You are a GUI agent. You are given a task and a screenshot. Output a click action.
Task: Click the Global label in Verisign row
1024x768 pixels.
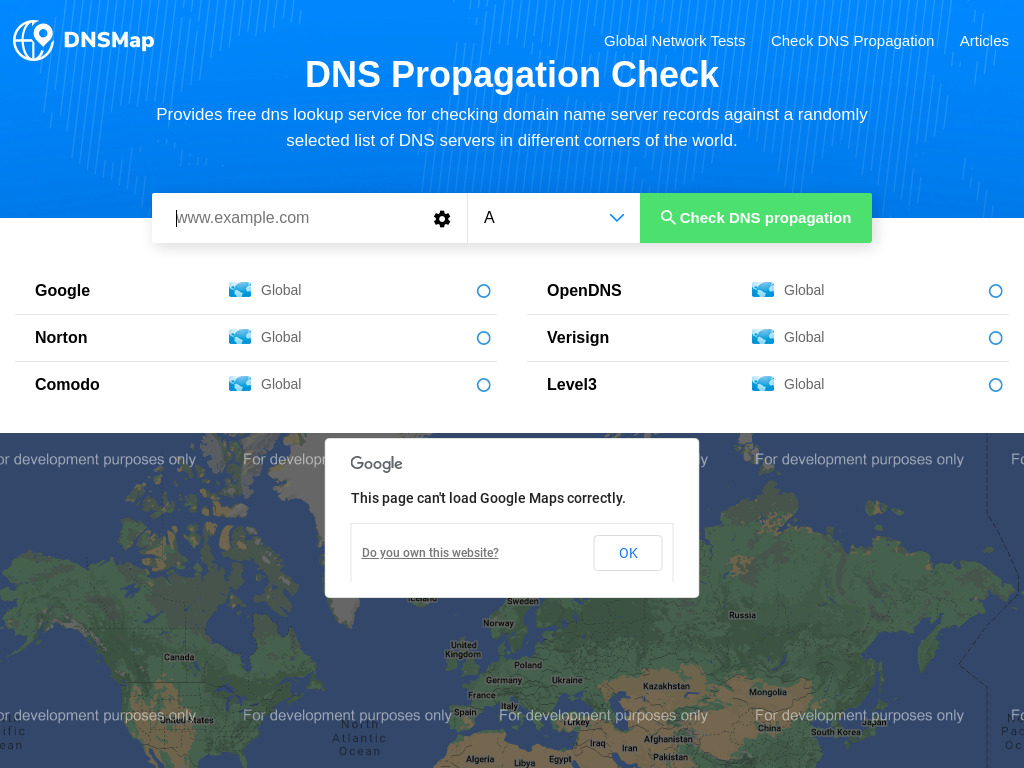[804, 337]
